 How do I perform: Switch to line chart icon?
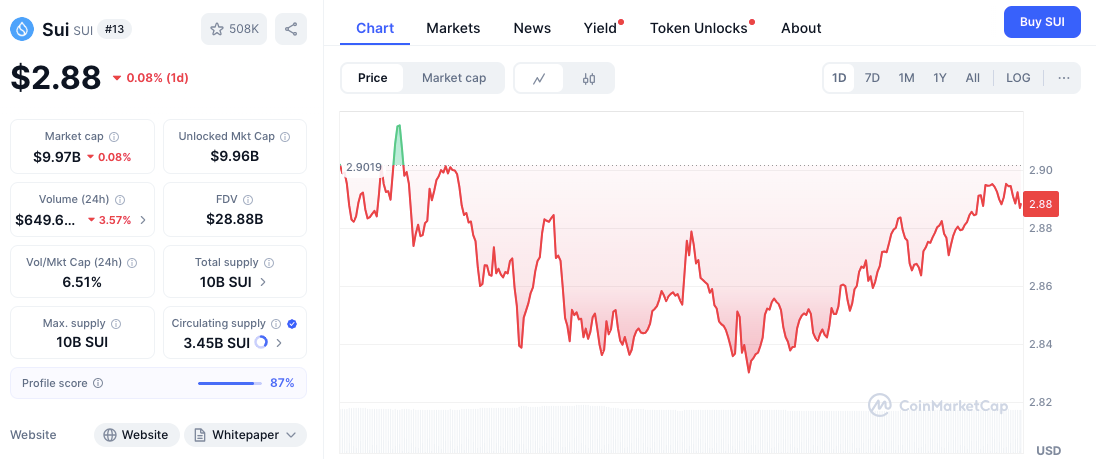point(539,78)
